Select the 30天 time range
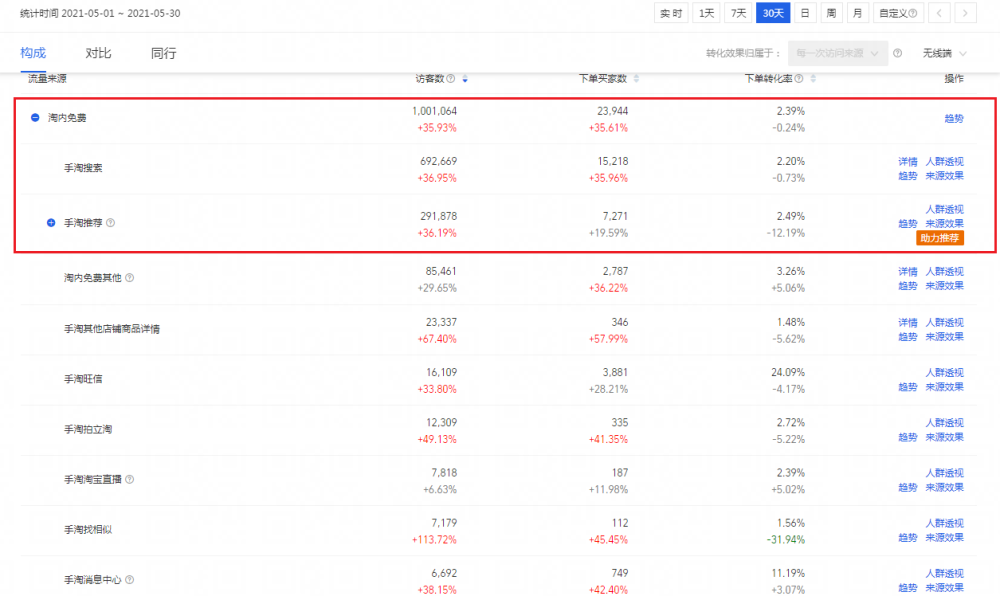Viewport: 1000px width, 596px height. pos(773,13)
